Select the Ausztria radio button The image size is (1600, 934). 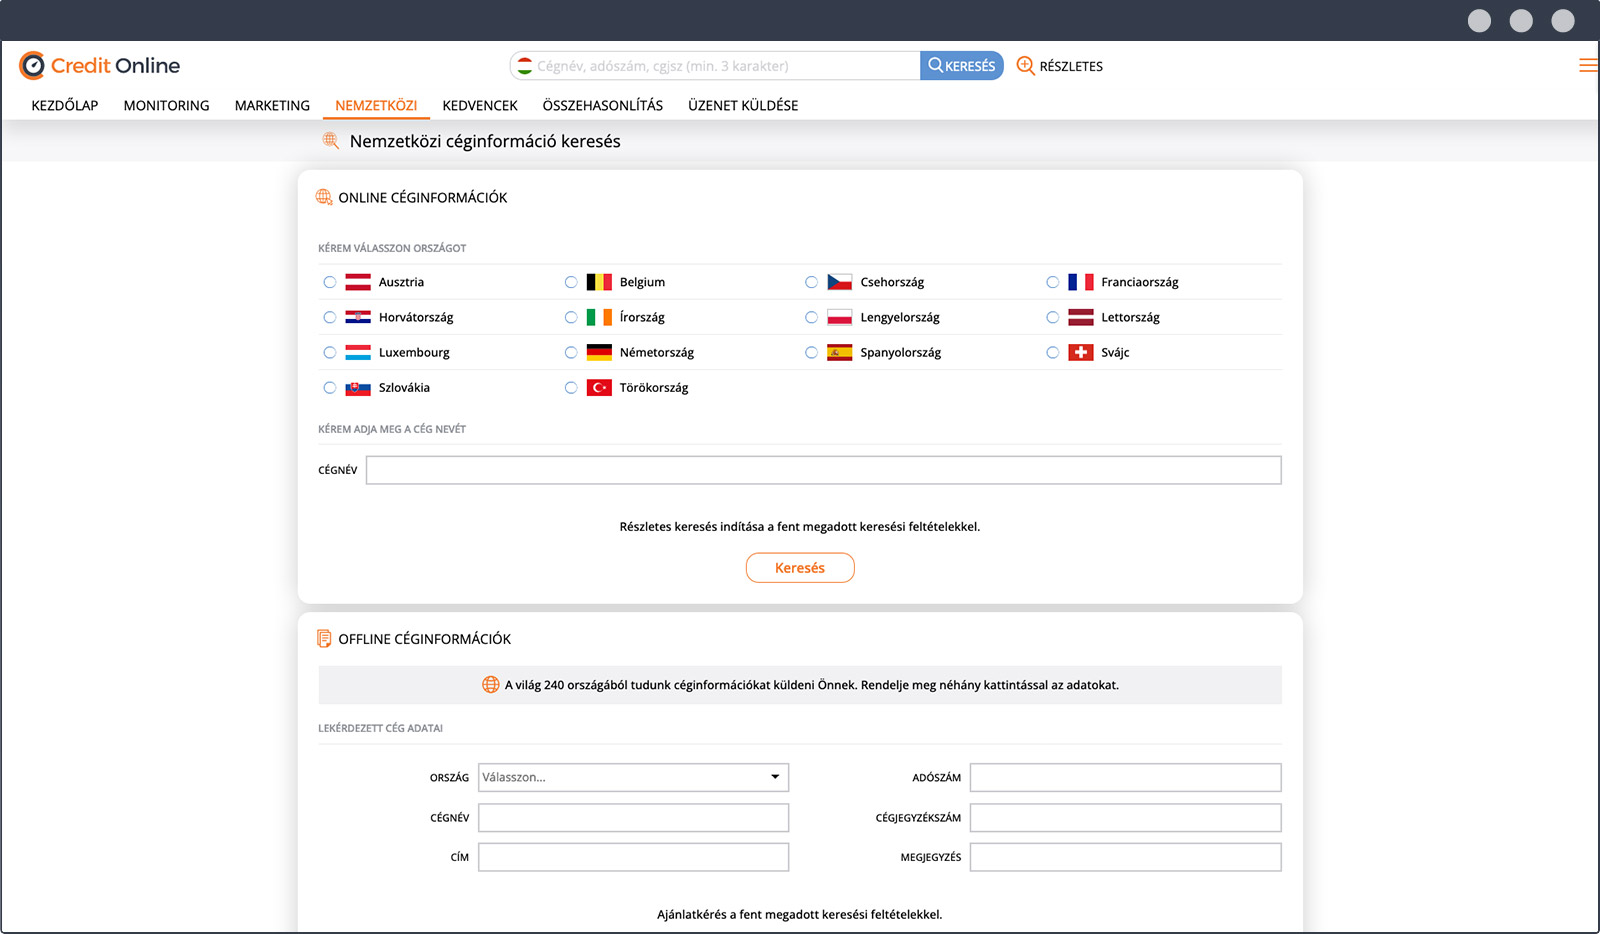click(x=330, y=283)
